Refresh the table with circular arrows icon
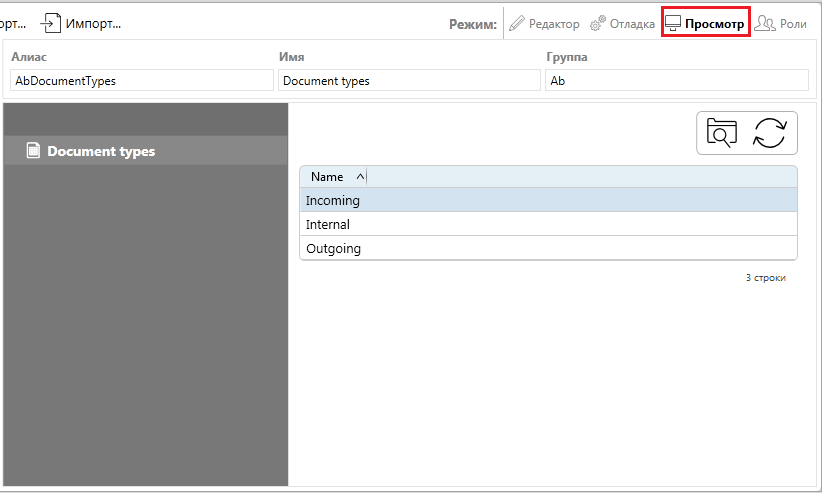 pyautogui.click(x=769, y=133)
